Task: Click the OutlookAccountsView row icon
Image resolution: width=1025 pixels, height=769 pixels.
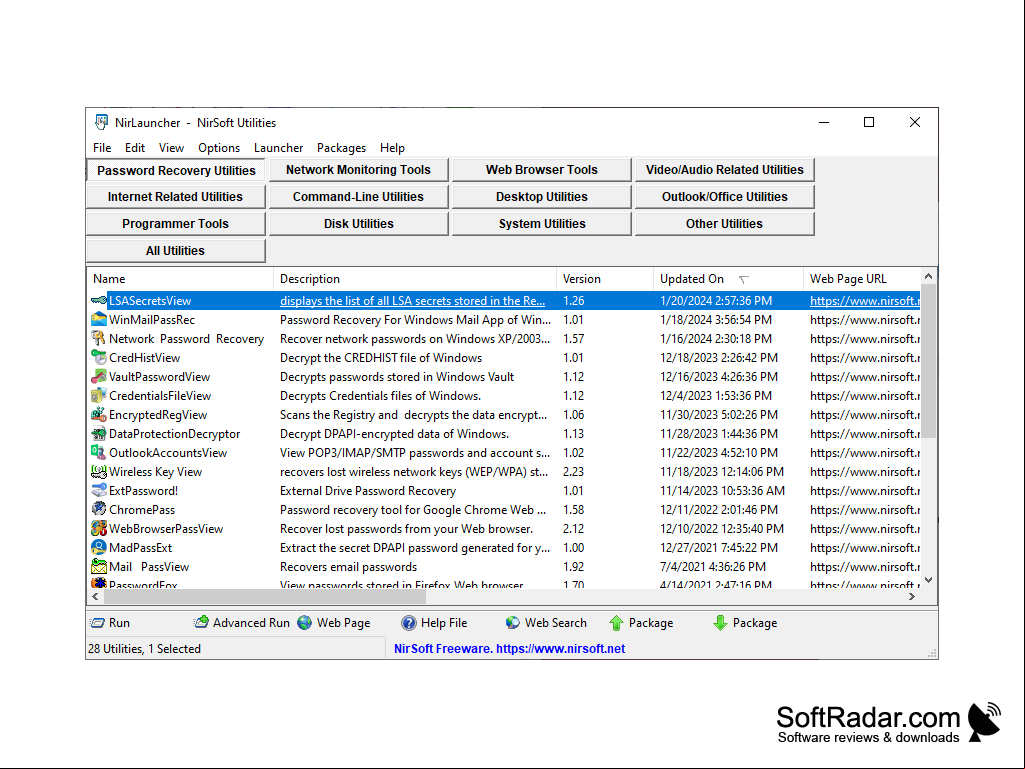Action: click(x=99, y=453)
